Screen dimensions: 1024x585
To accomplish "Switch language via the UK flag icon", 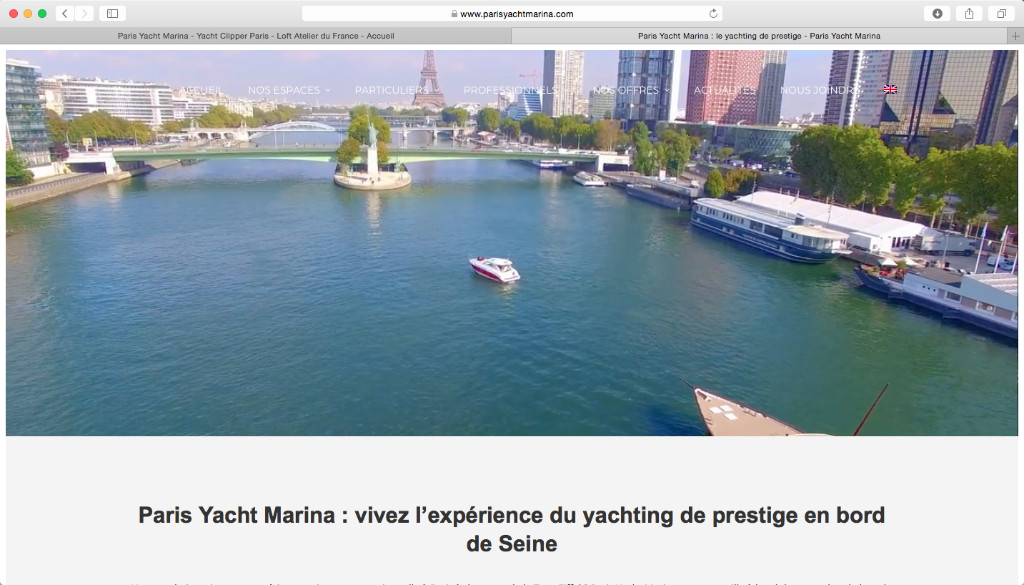I will click(890, 89).
